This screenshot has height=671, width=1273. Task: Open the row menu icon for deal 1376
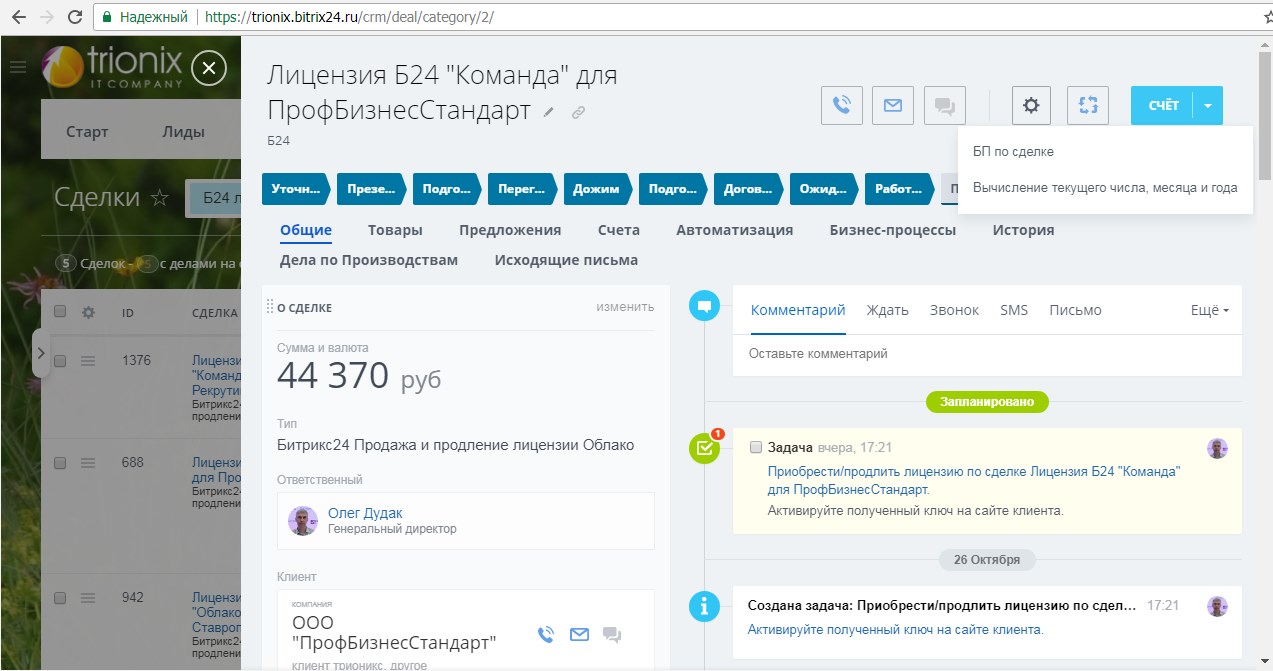point(88,360)
